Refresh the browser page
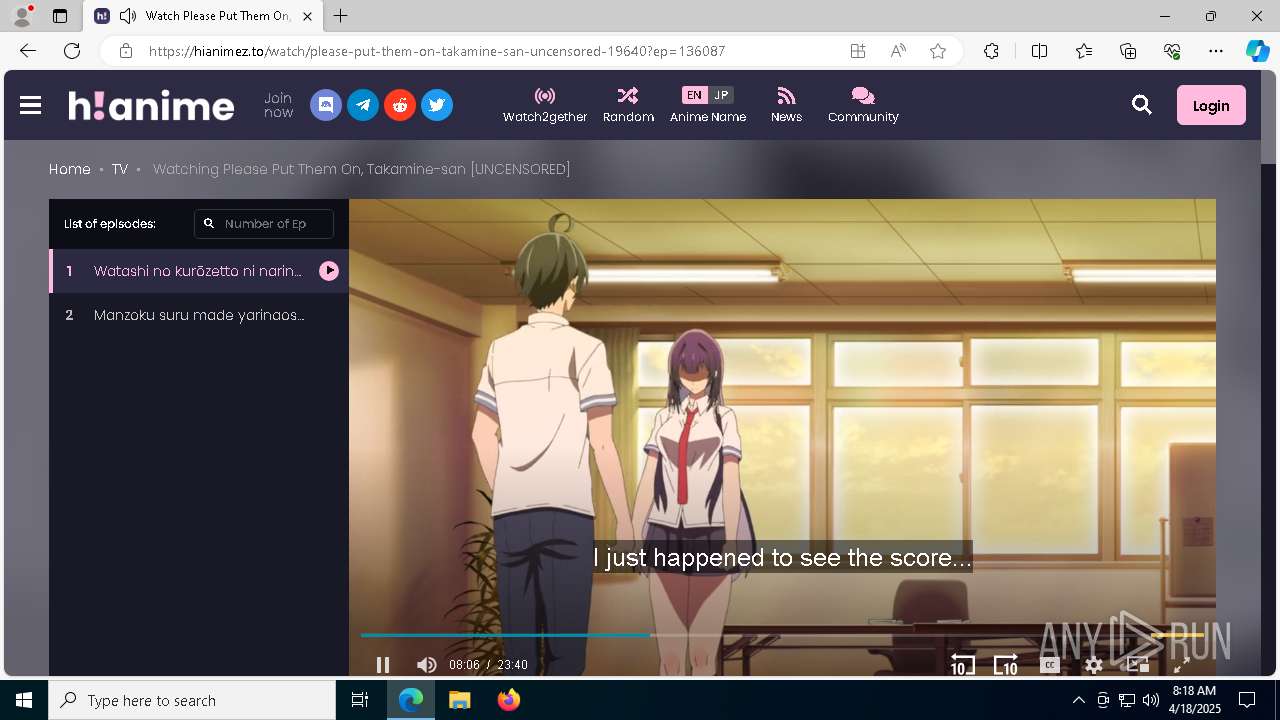The width and height of the screenshot is (1280, 720). coord(72,51)
